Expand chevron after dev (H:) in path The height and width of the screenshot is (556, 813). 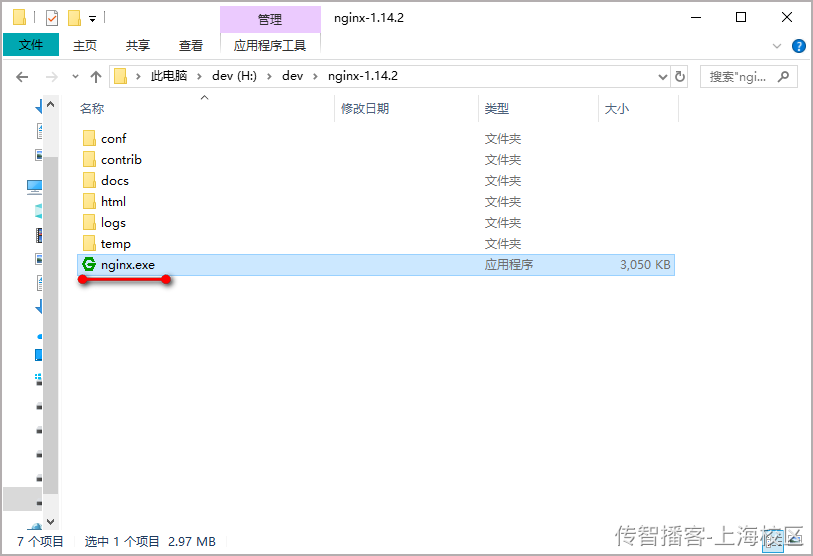click(x=269, y=76)
